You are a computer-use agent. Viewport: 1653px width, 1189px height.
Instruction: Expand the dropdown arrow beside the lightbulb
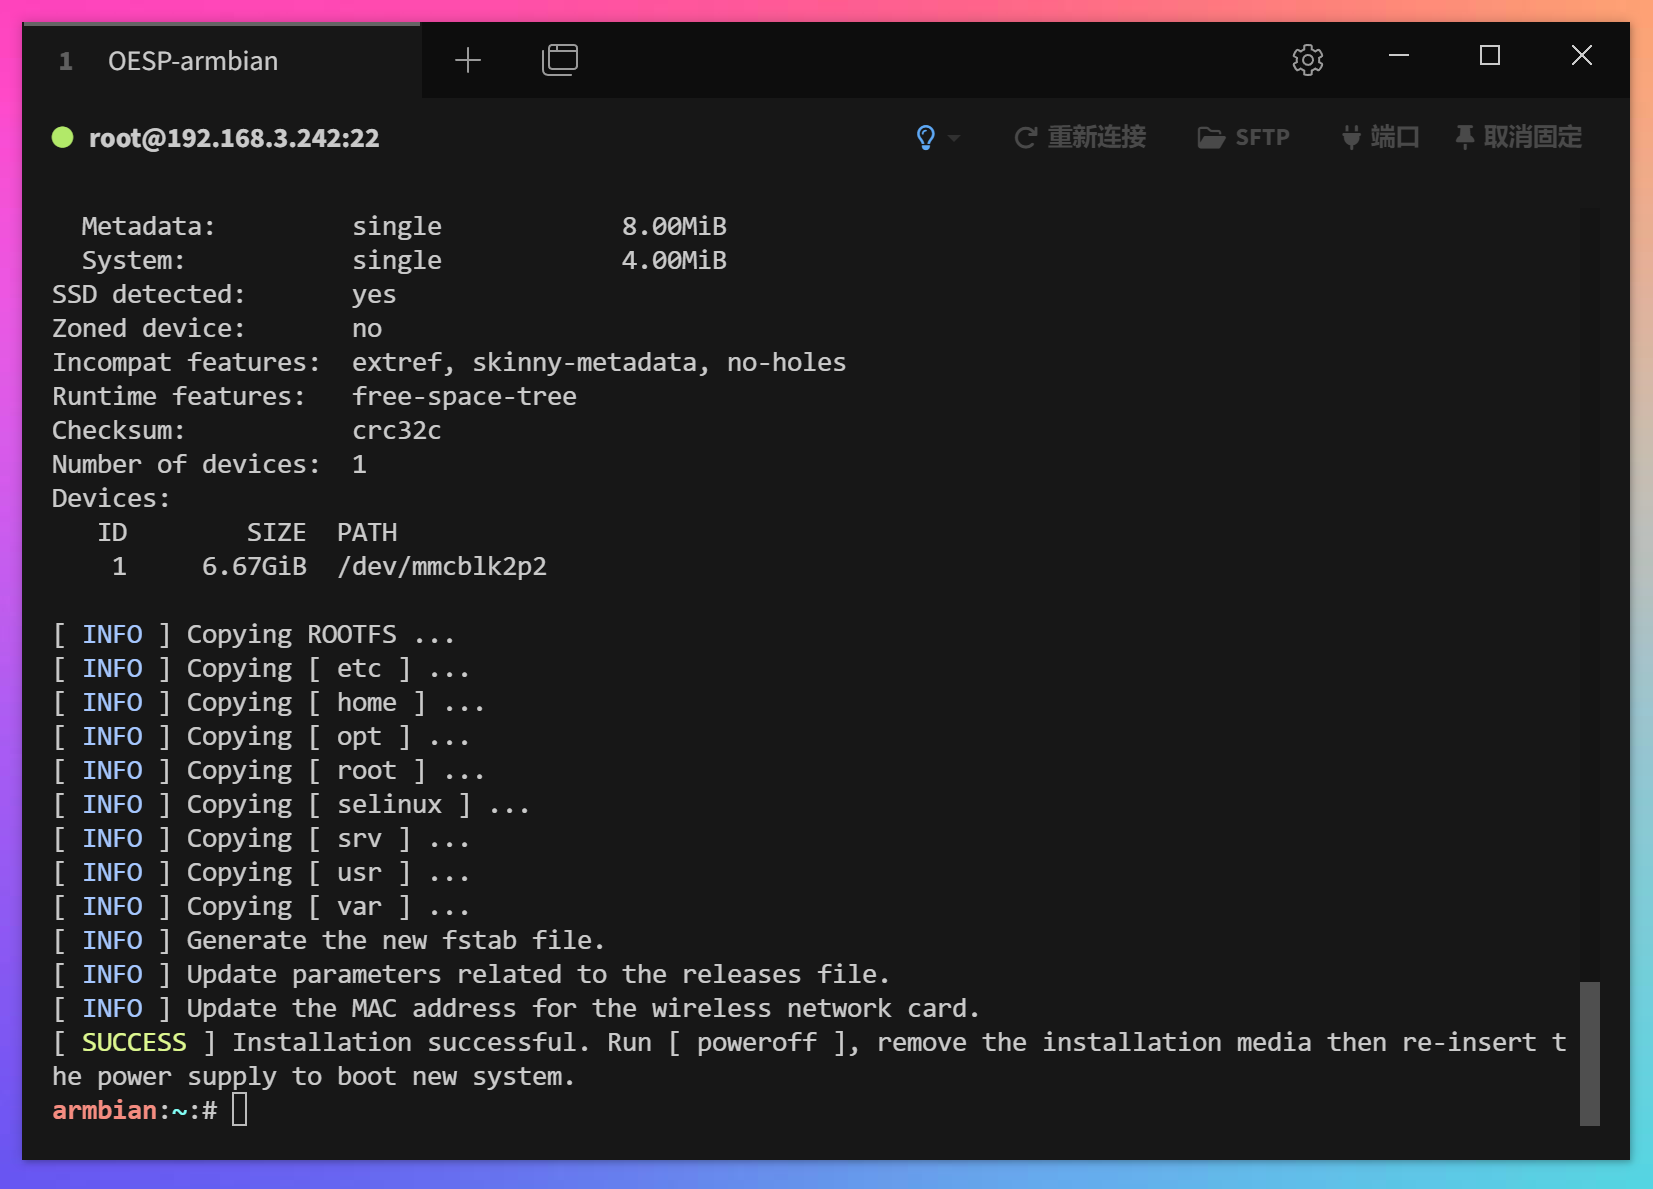coord(954,138)
